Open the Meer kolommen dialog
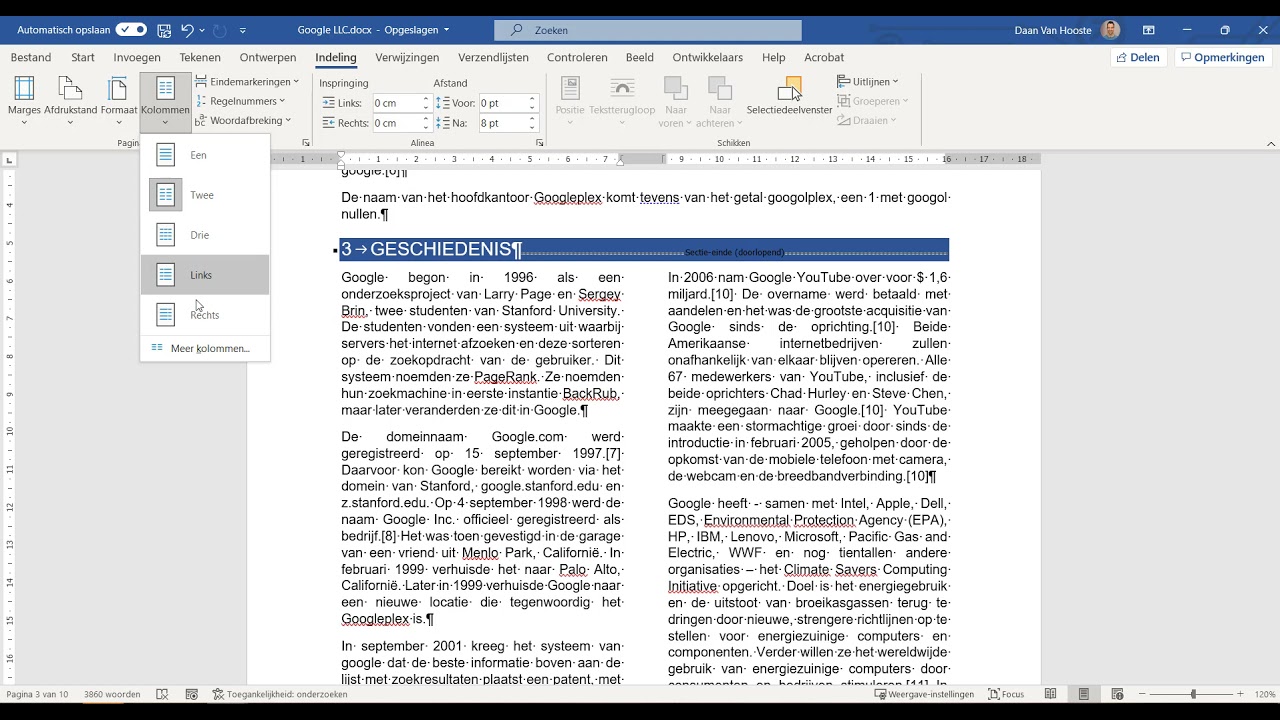The width and height of the screenshot is (1280, 720). pos(205,348)
